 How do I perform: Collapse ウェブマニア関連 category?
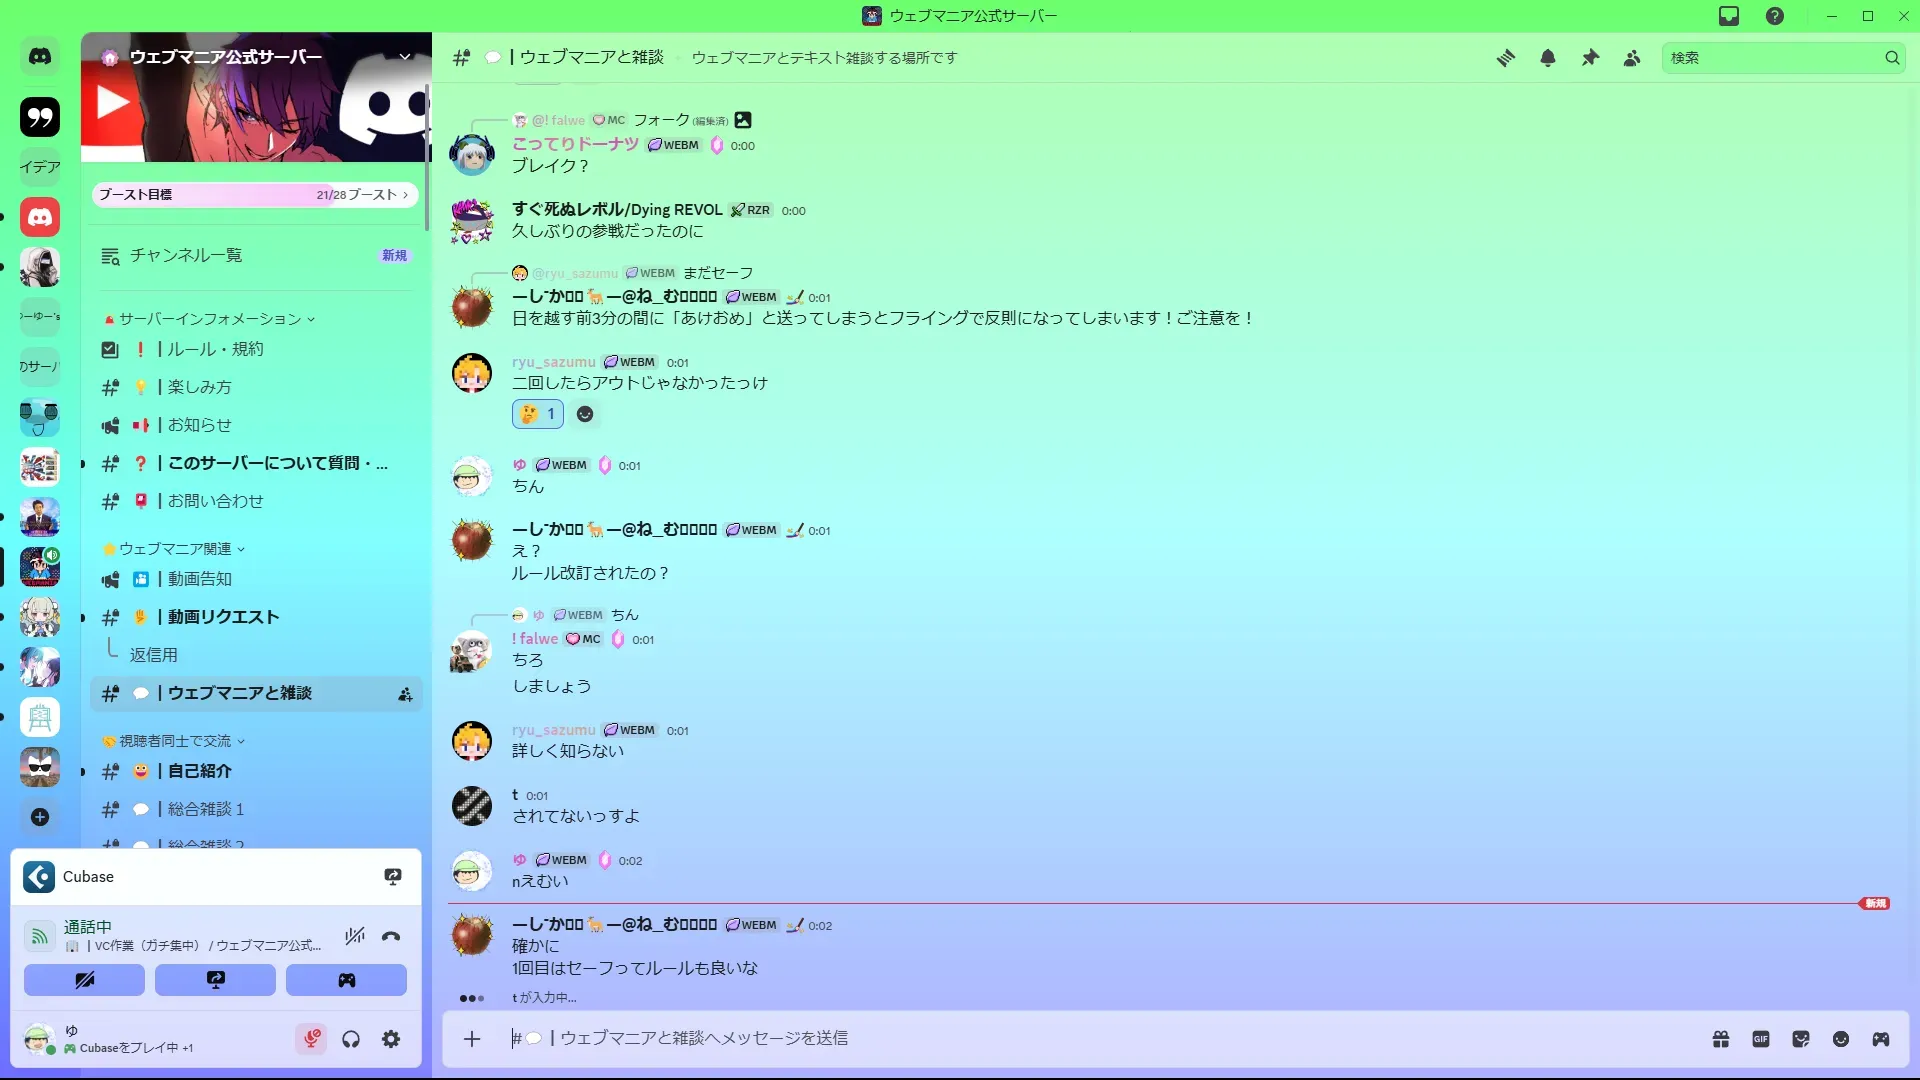tap(174, 549)
